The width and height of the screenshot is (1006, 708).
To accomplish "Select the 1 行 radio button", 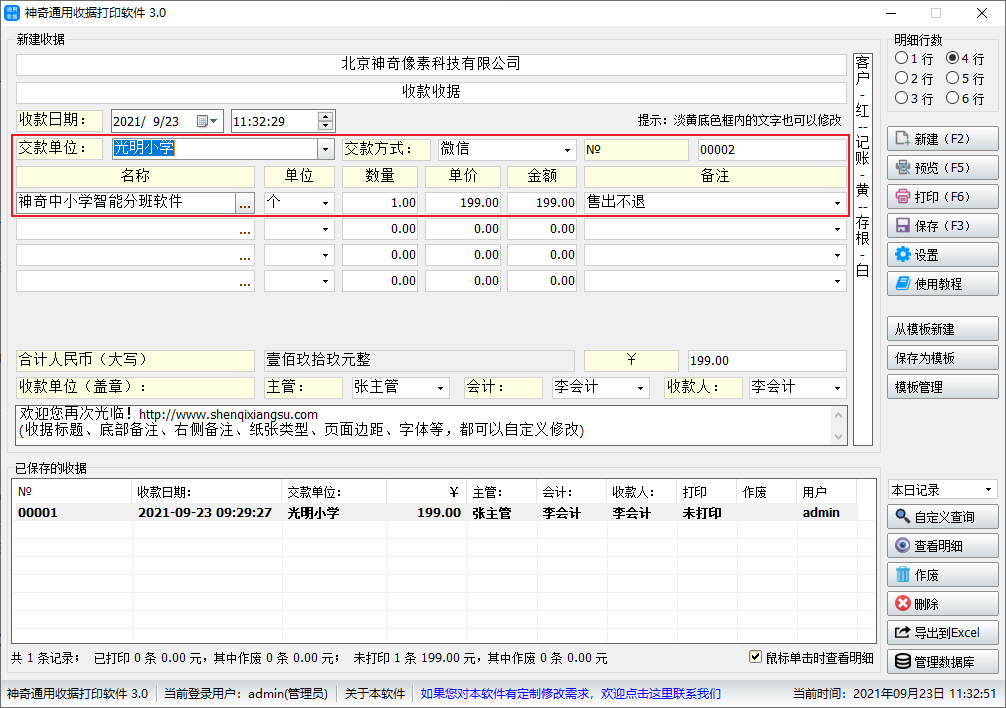I will pos(901,58).
